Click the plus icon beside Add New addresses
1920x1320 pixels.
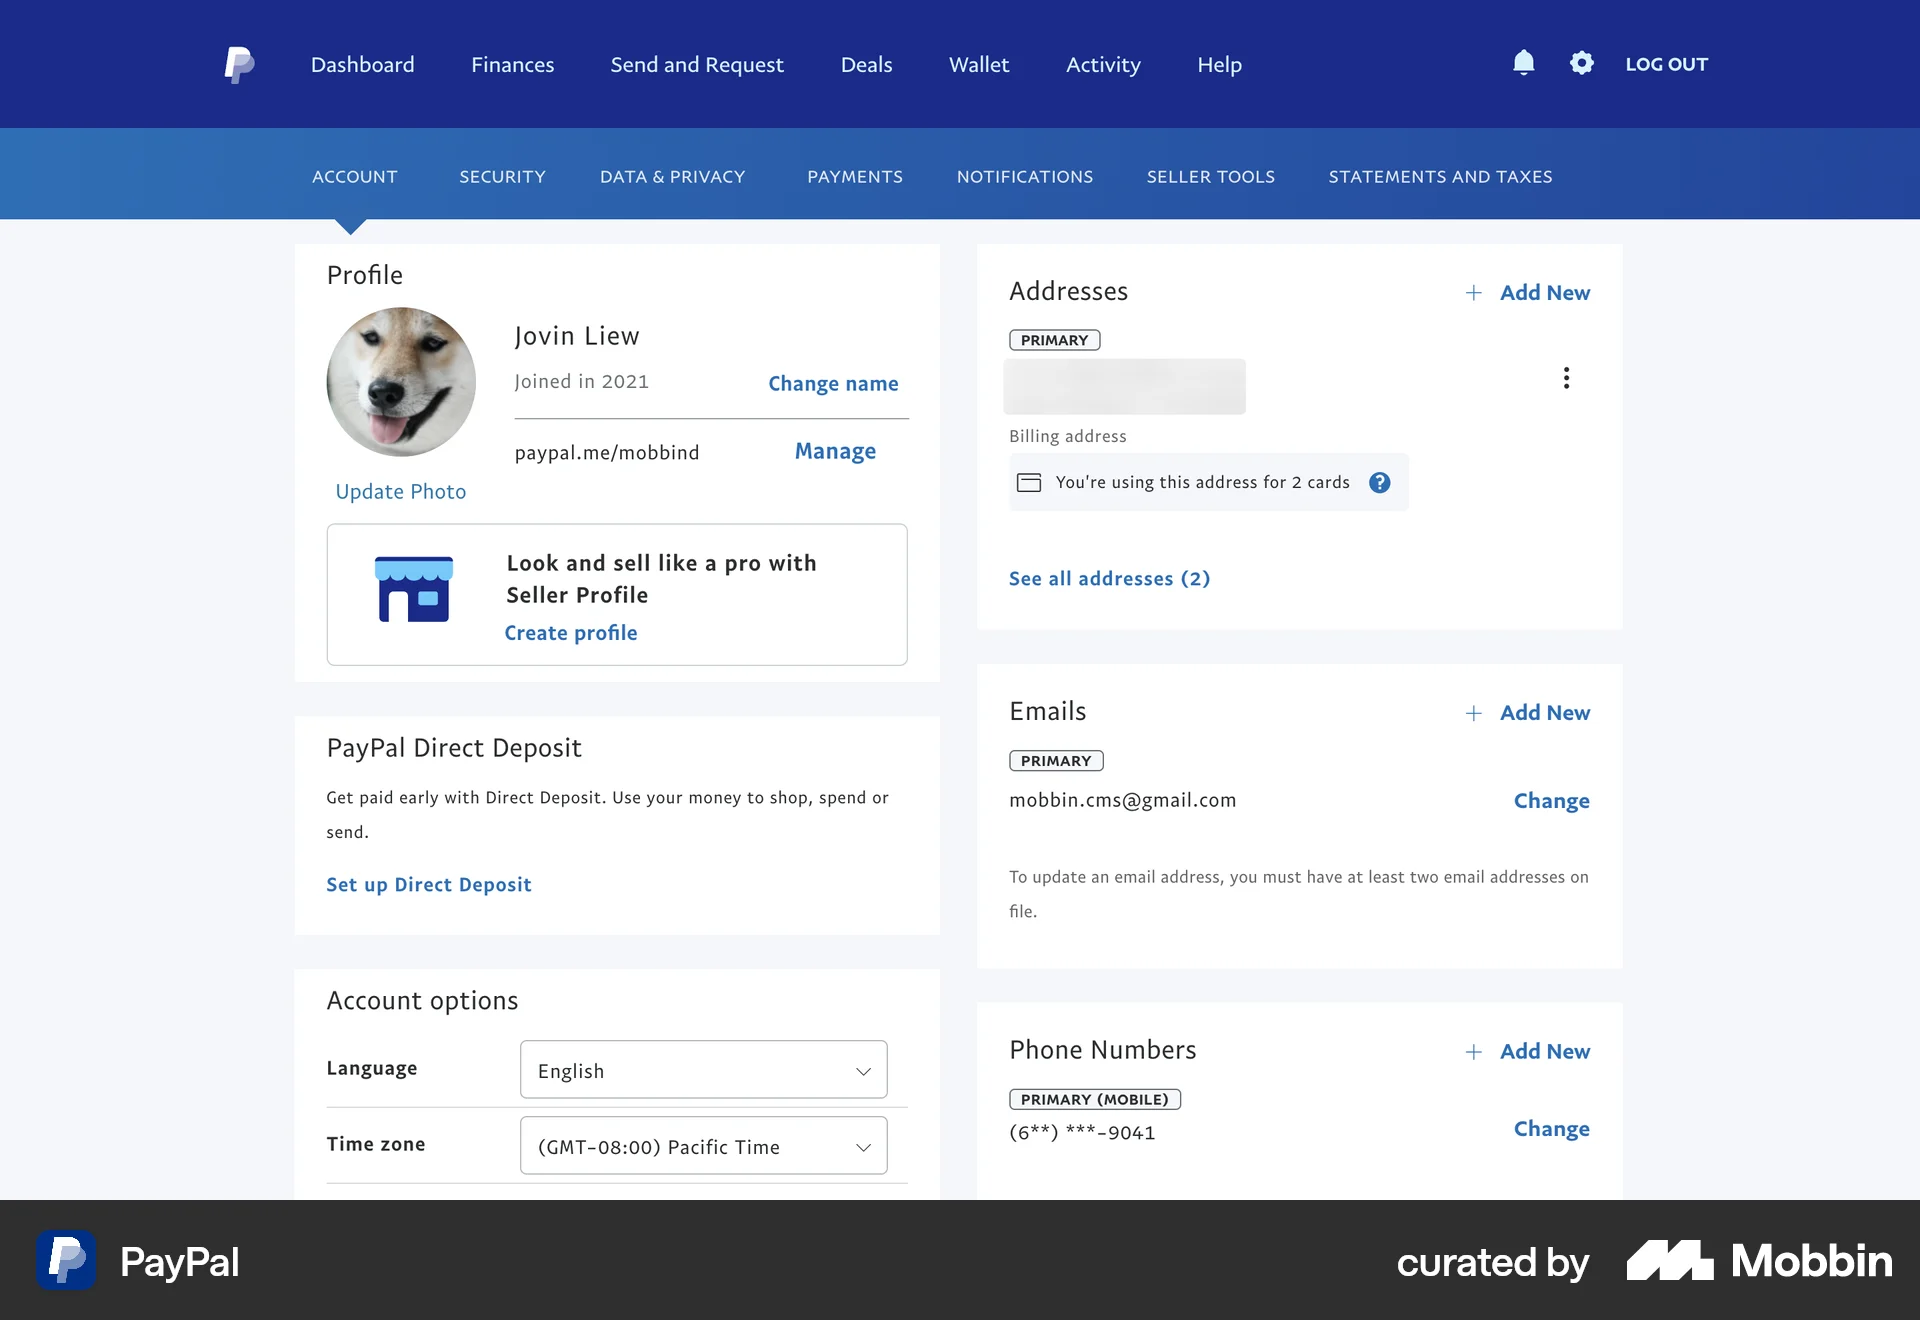coord(1473,292)
